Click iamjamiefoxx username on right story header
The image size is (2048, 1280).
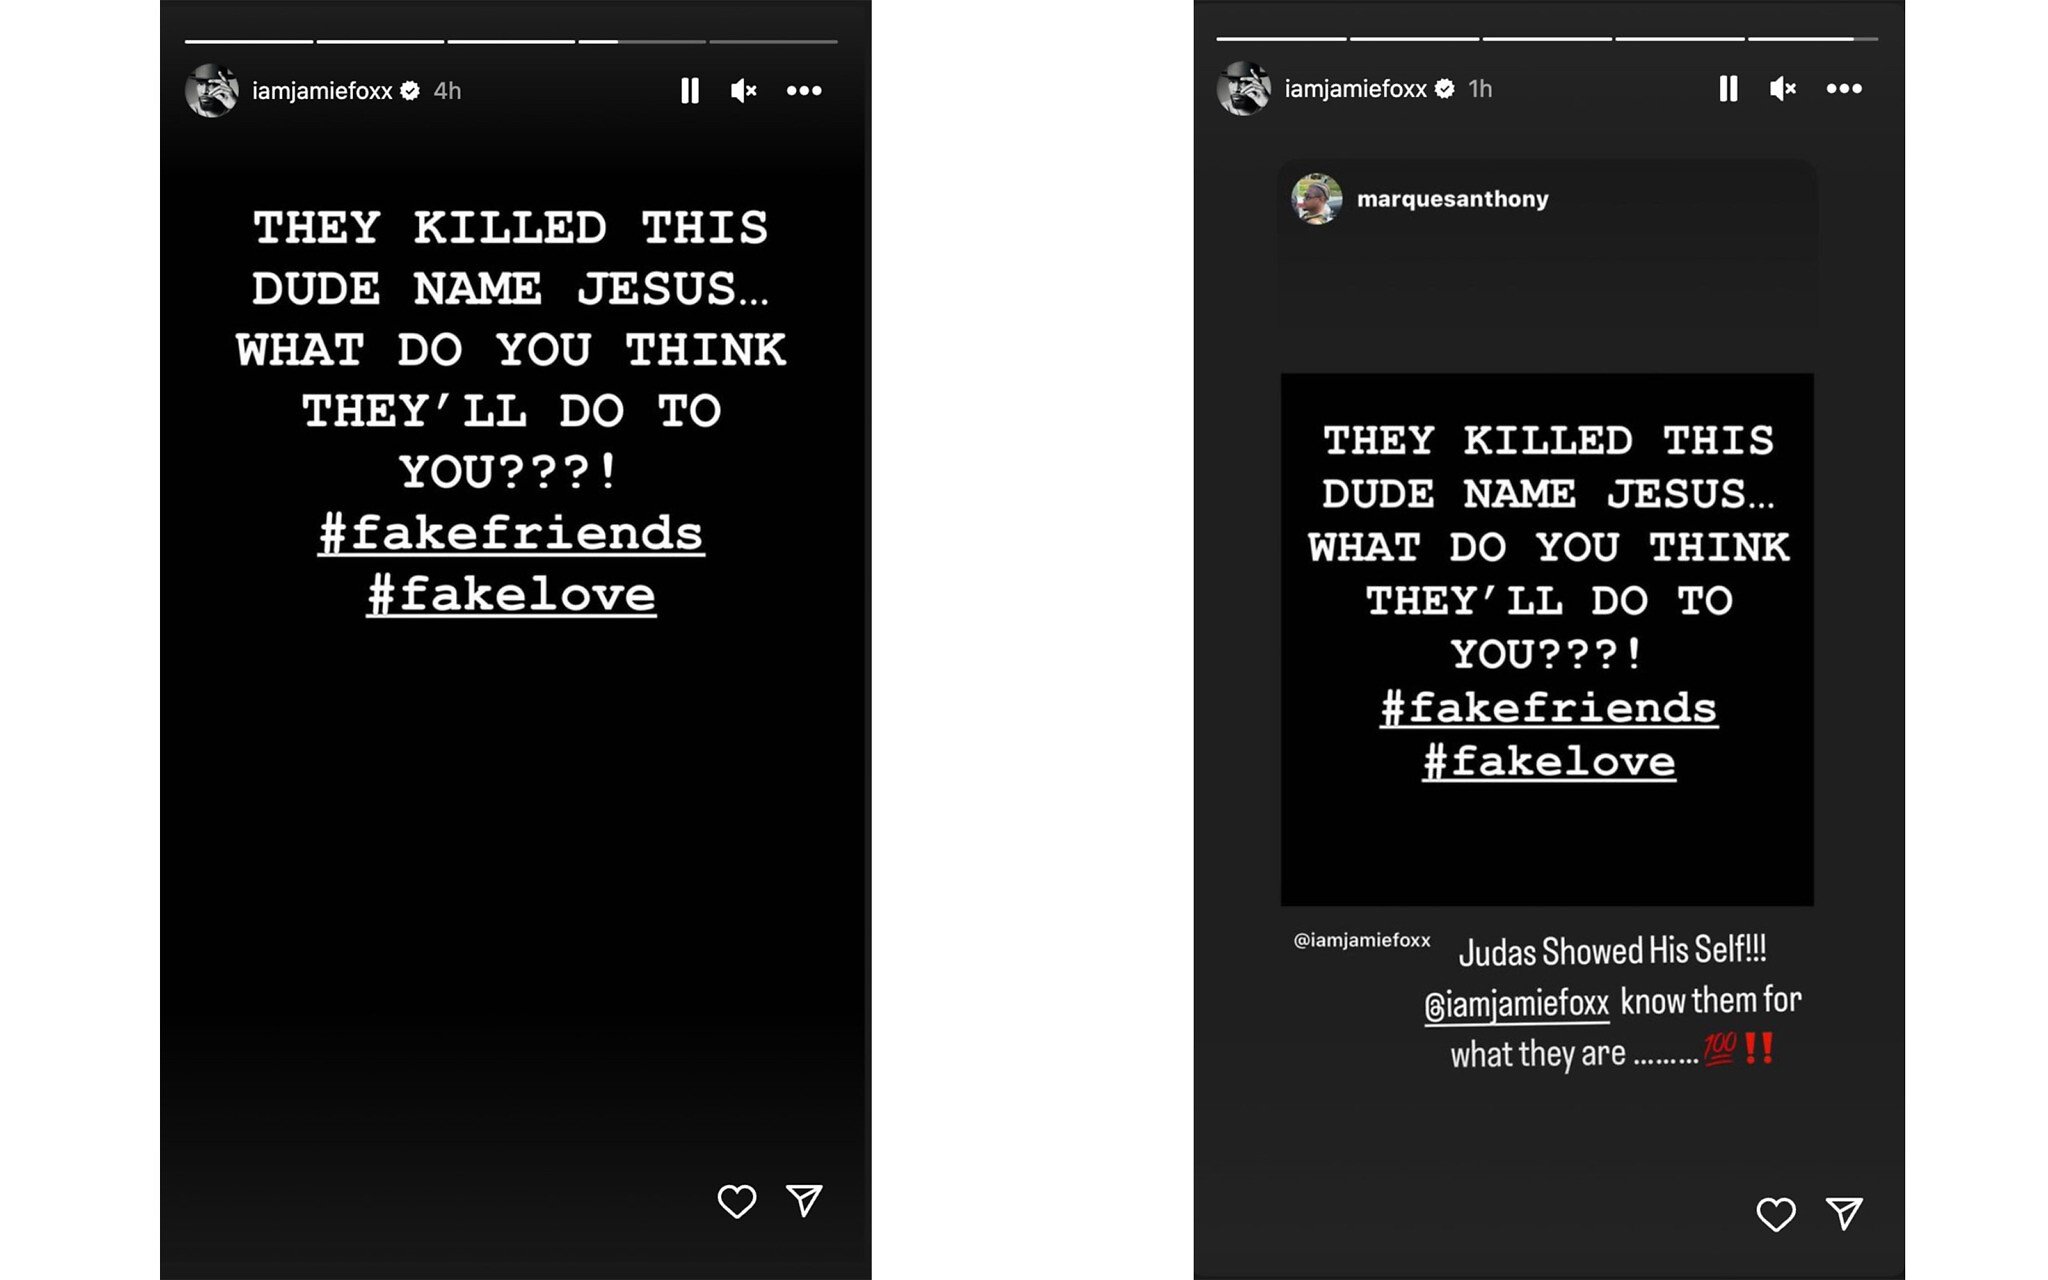pyautogui.click(x=1355, y=89)
